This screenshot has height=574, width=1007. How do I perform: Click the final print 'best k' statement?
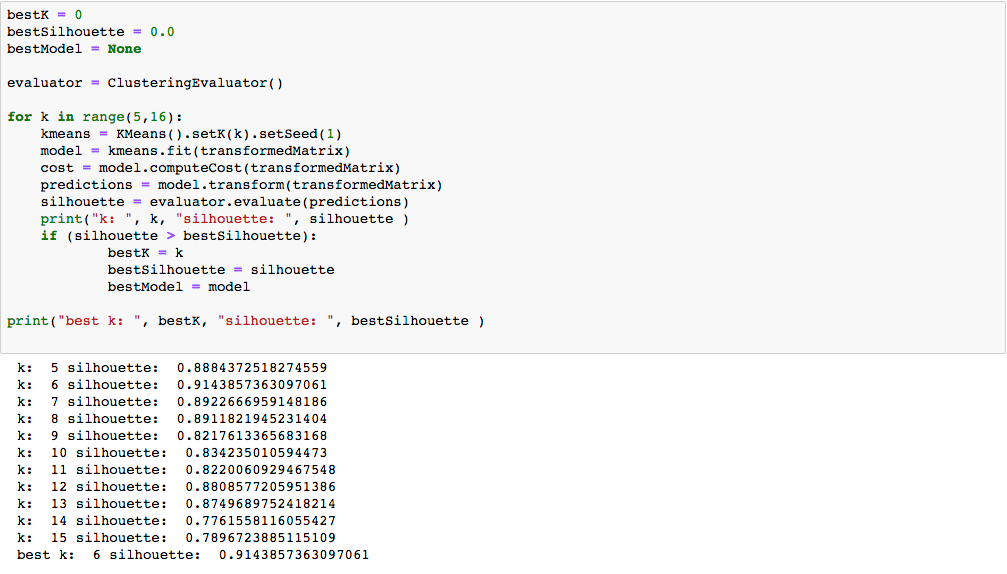click(x=245, y=321)
